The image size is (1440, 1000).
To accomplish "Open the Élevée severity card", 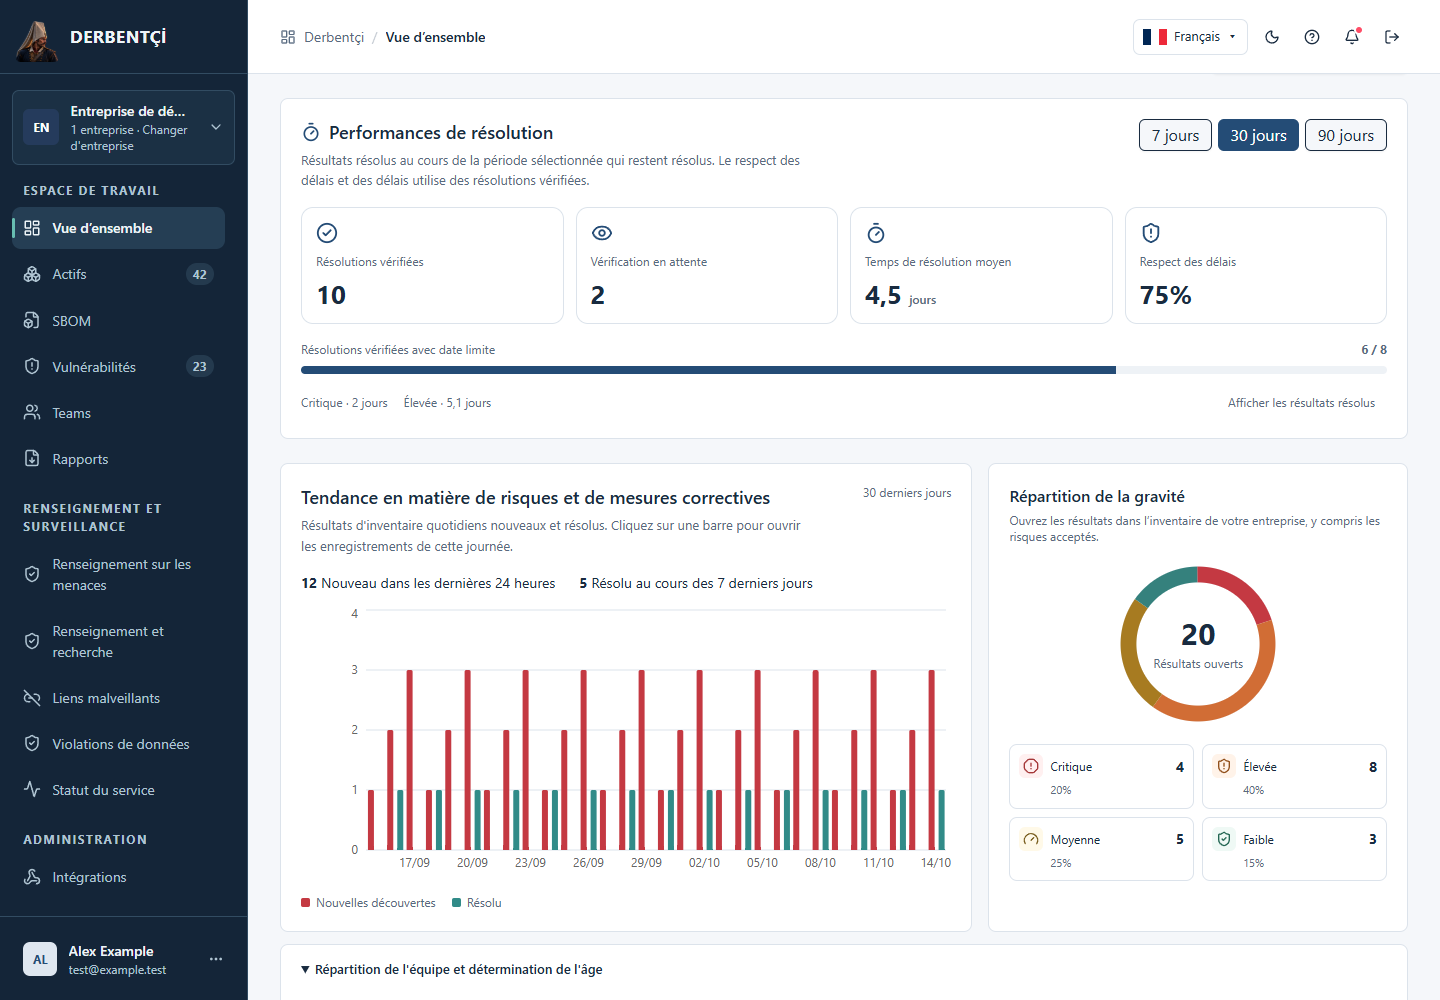I will point(1294,776).
